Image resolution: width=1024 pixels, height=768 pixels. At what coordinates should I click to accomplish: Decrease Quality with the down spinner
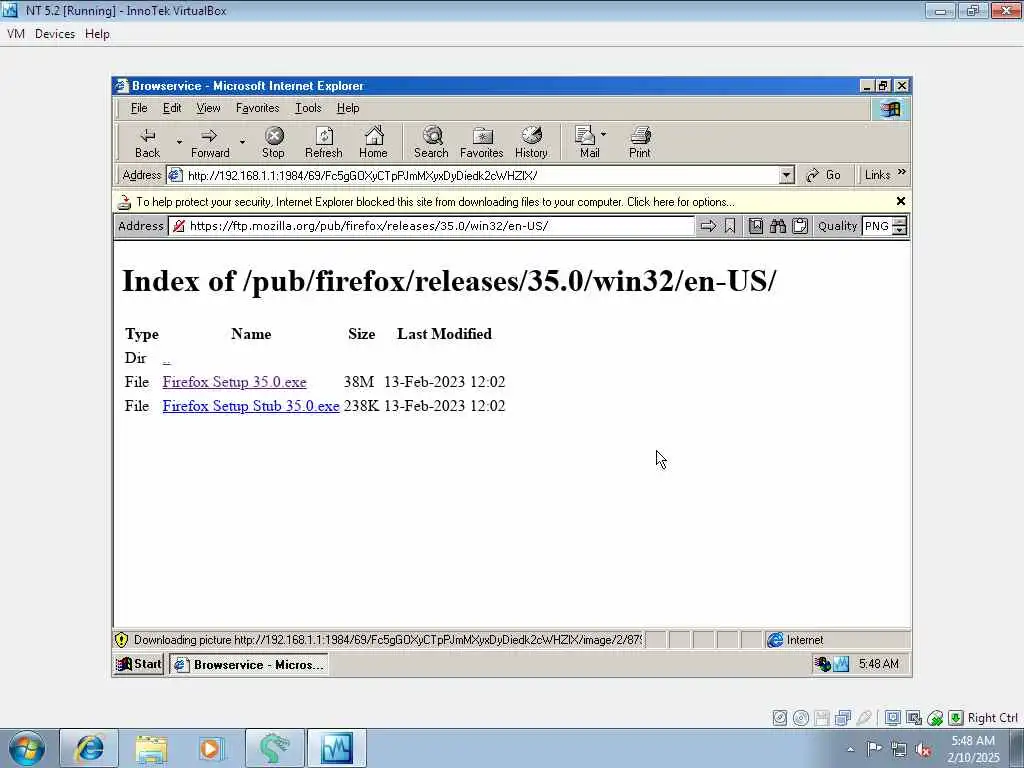click(x=900, y=231)
